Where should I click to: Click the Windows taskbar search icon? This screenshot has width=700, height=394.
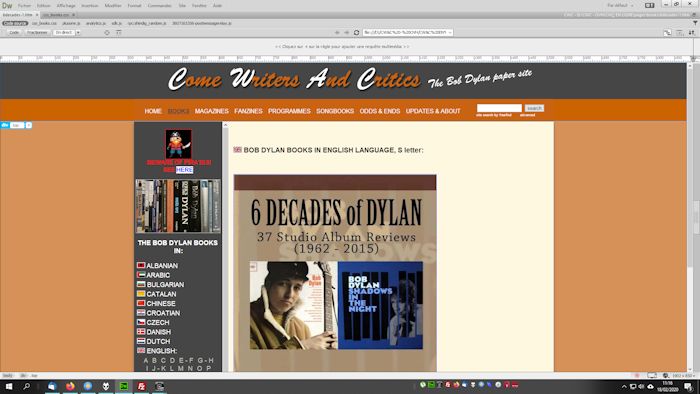(26, 386)
